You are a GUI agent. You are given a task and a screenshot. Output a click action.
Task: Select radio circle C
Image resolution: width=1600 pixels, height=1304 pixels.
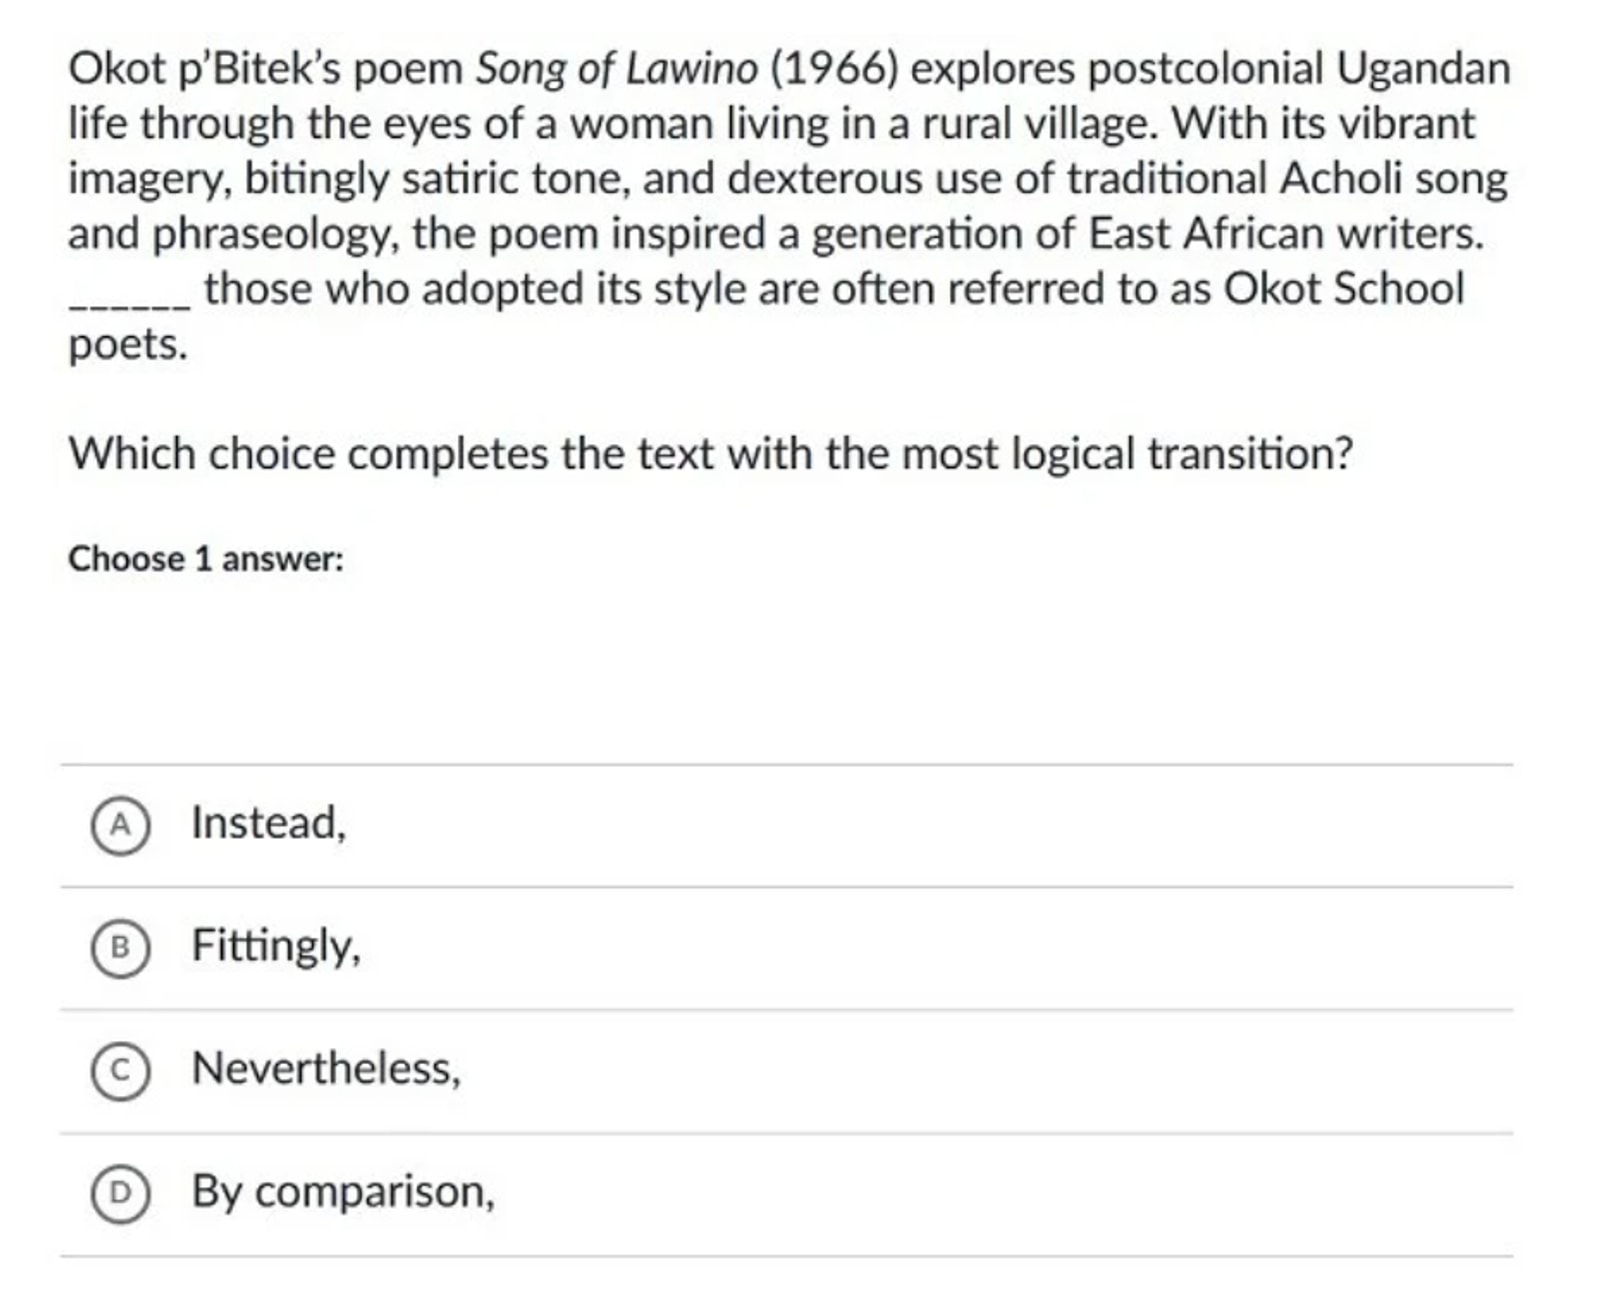click(120, 1071)
